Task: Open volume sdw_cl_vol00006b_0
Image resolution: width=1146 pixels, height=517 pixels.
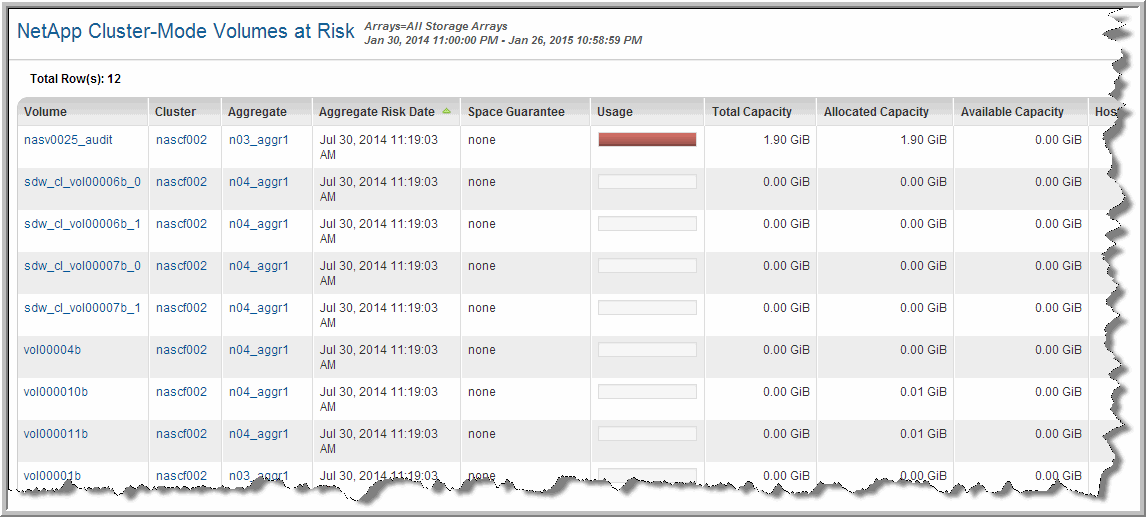Action: pos(82,182)
